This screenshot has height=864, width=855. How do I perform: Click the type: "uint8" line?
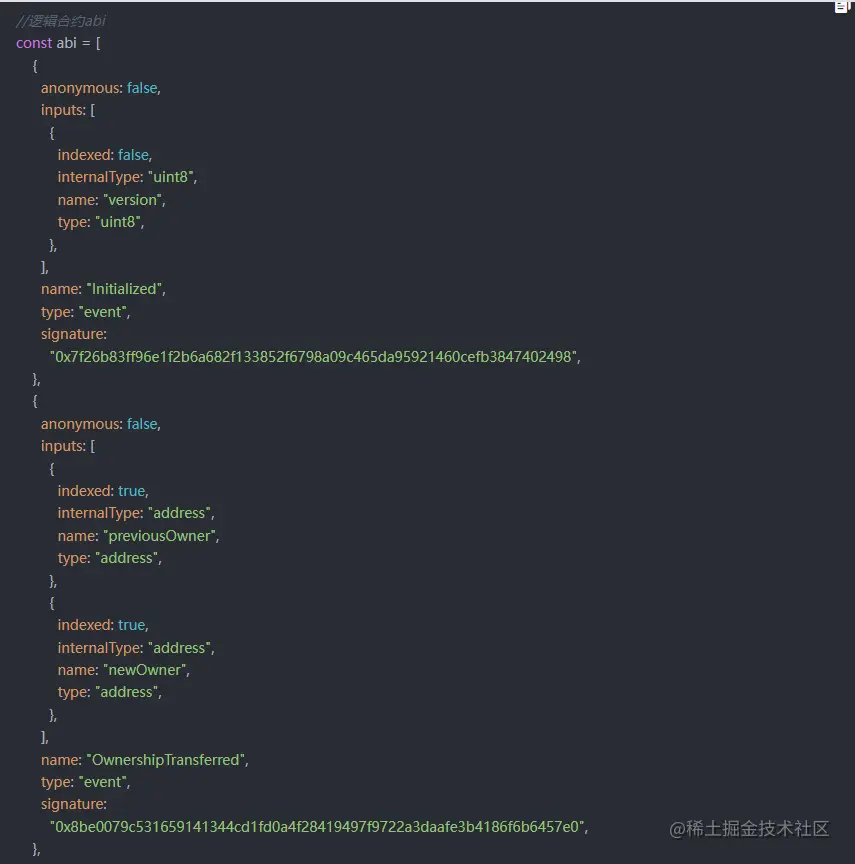coord(101,222)
